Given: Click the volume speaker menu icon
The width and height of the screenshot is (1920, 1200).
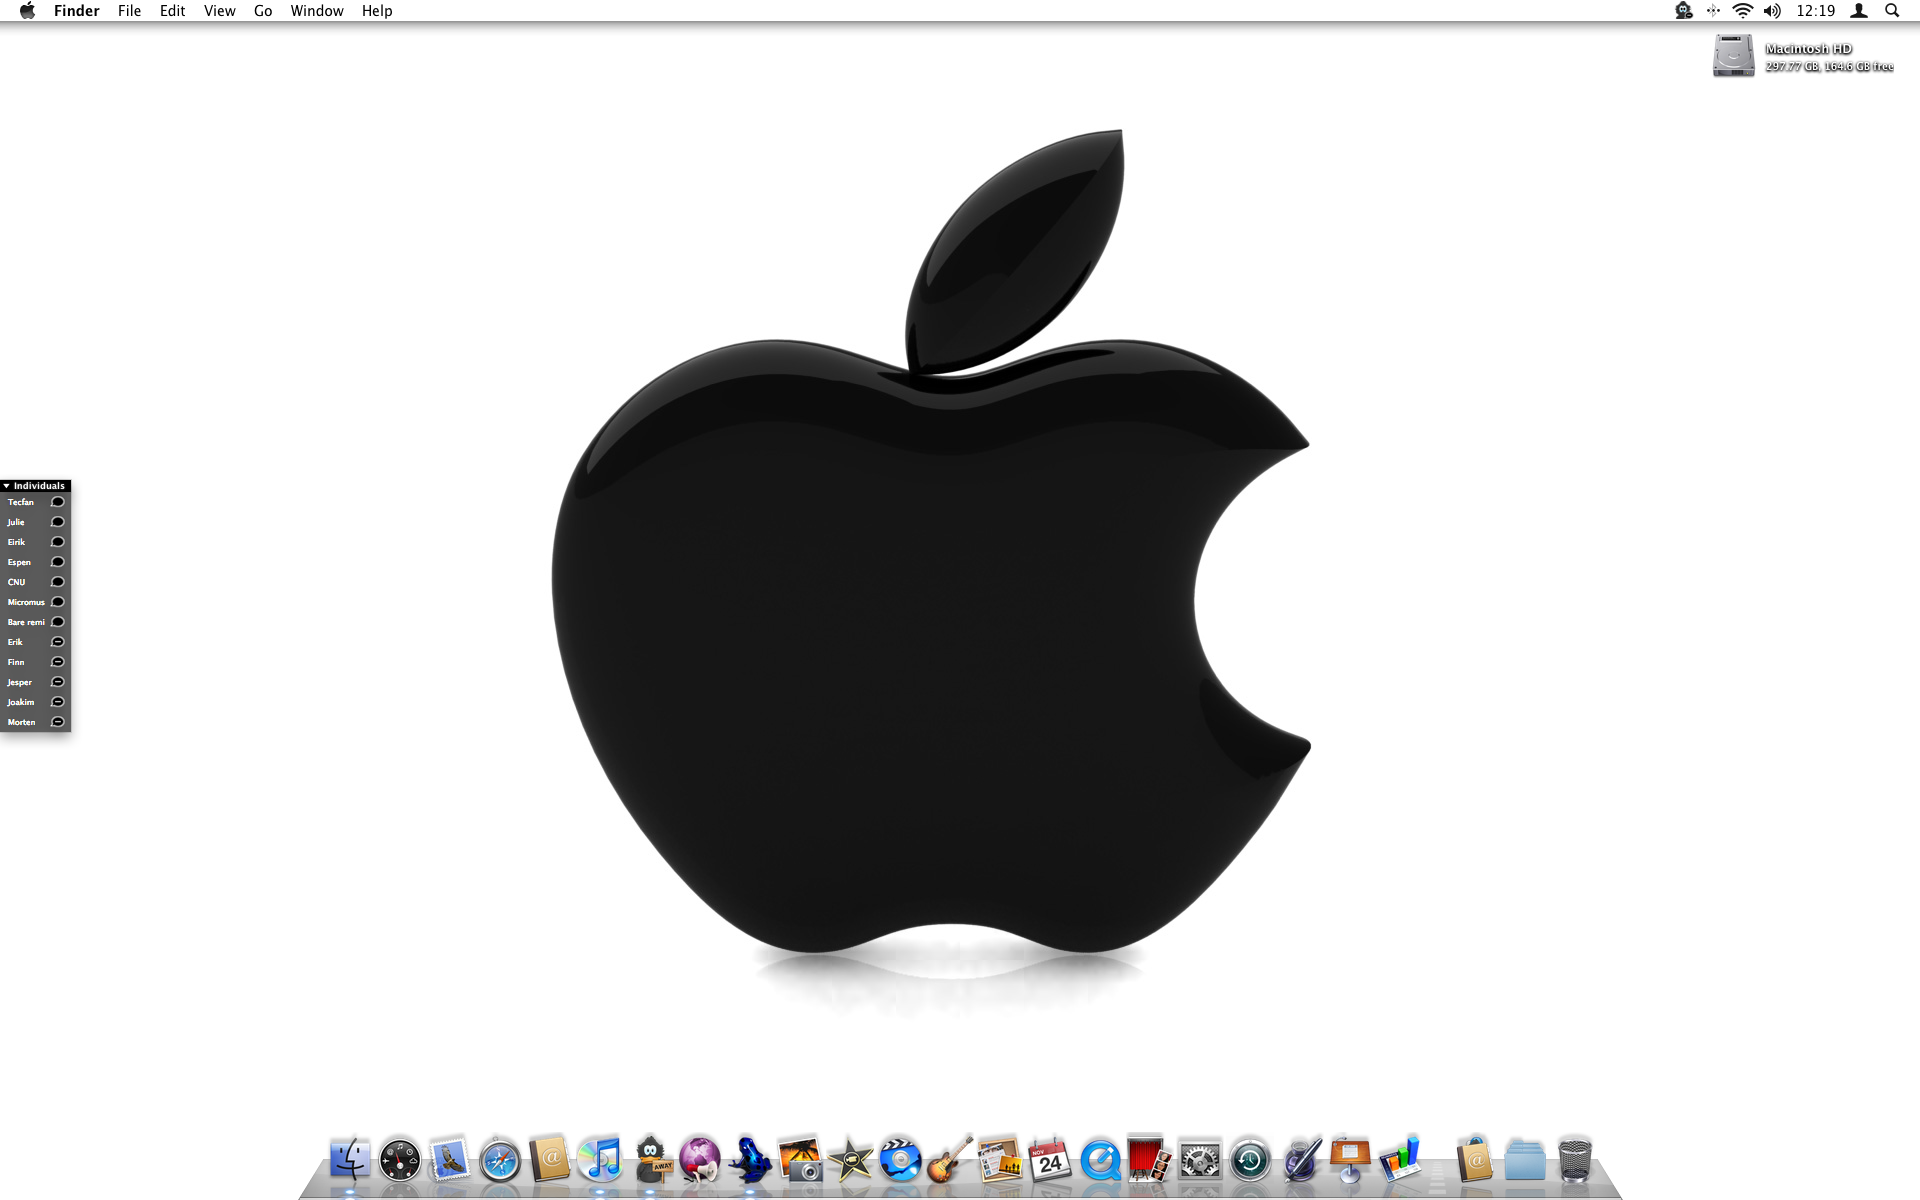Looking at the screenshot, I should [1772, 11].
